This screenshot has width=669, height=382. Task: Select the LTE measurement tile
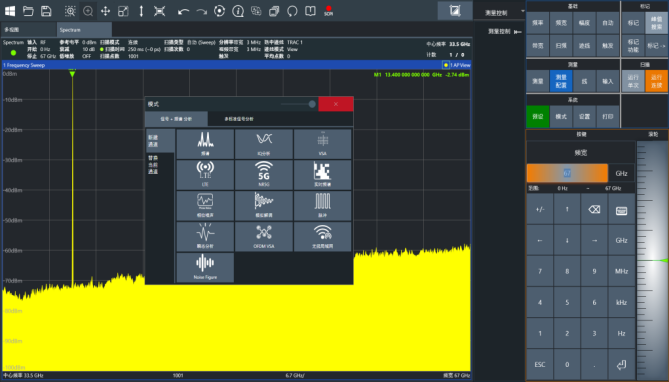click(x=205, y=175)
